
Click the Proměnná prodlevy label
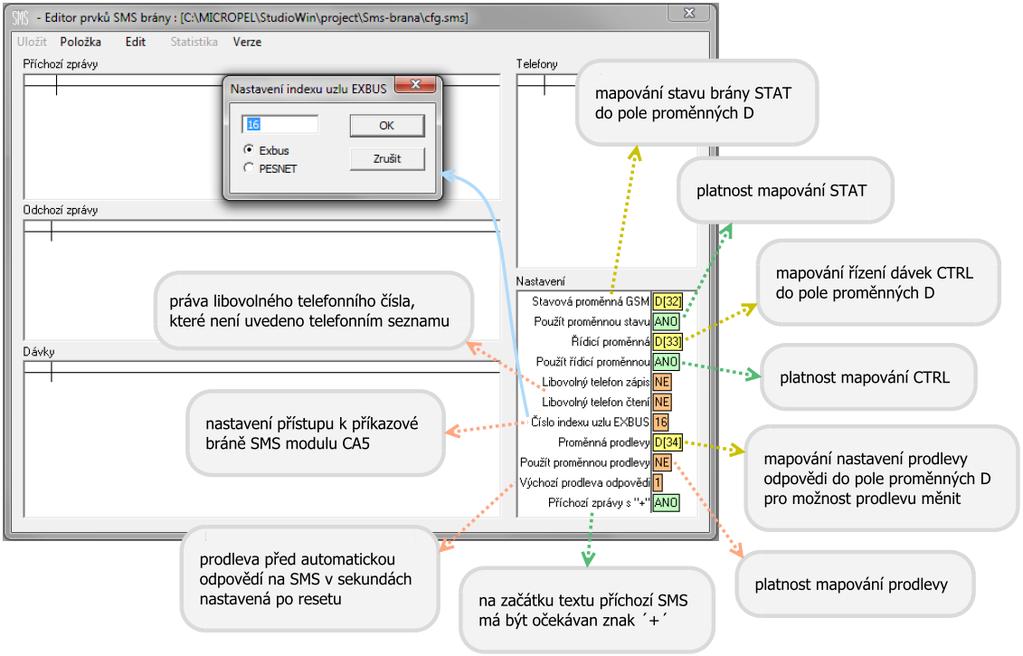[603, 443]
